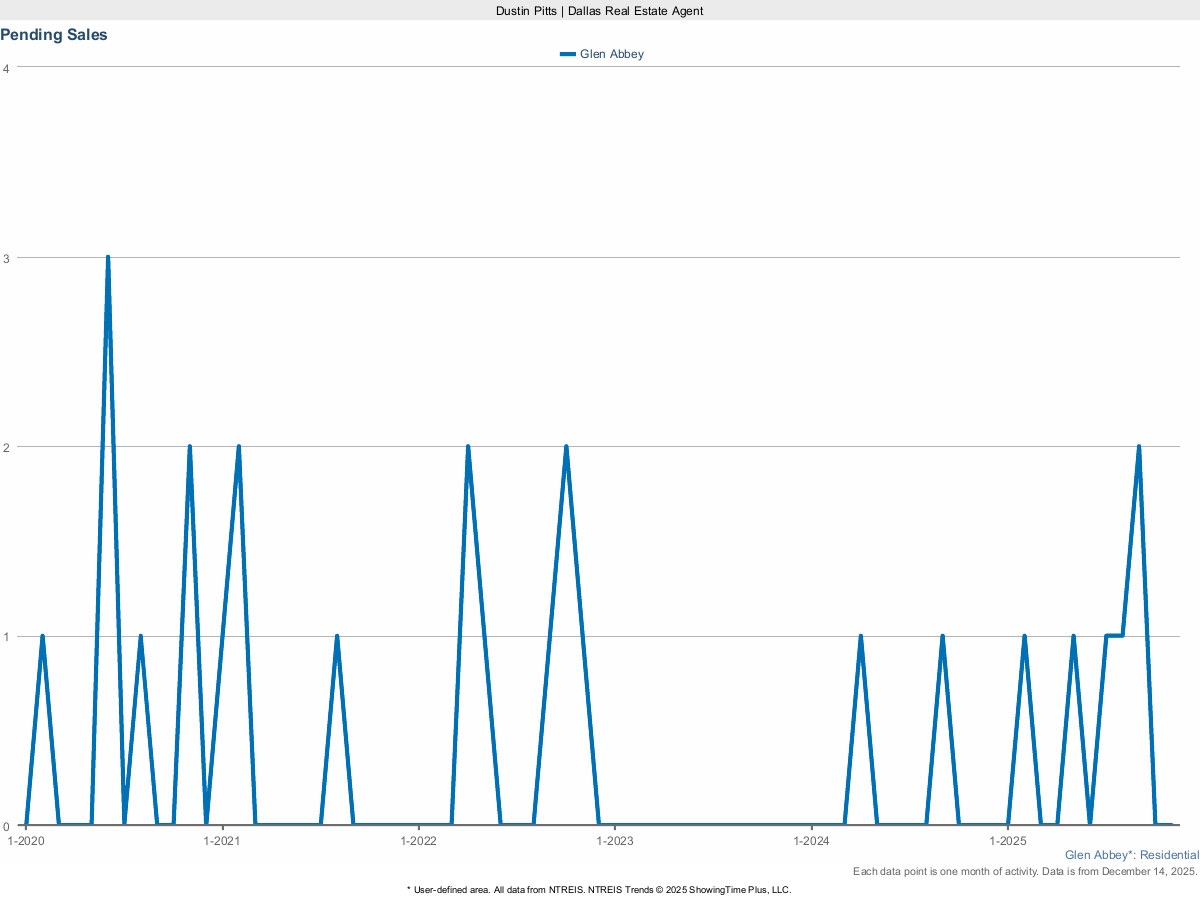Click the 1-2022 axis label
Screen dimensions: 1200x900
coord(420,841)
